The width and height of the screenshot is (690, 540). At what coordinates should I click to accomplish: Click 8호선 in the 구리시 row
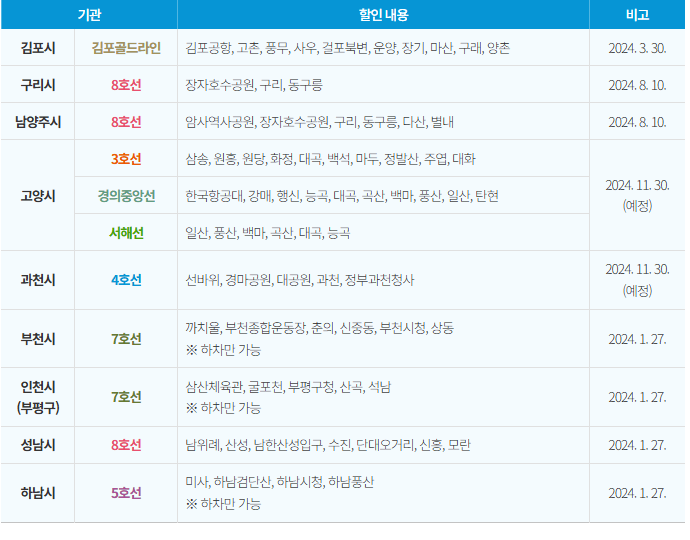pyautogui.click(x=126, y=84)
